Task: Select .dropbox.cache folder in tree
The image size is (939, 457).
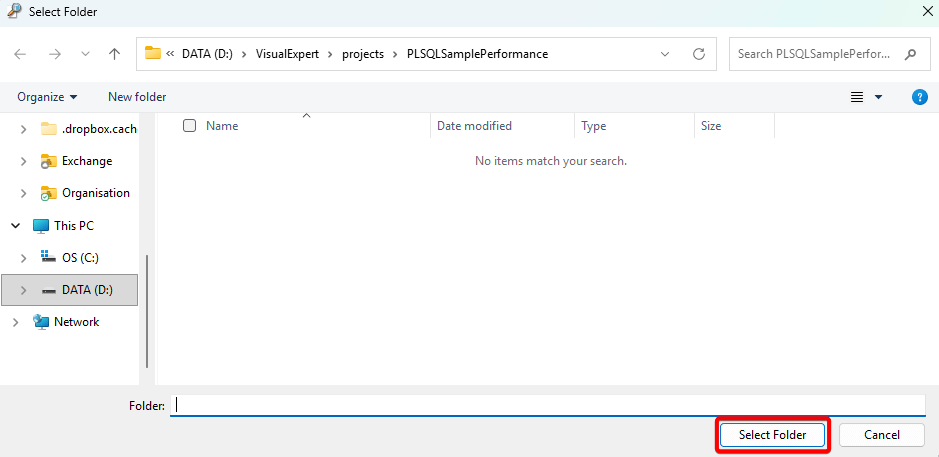Action: coord(89,129)
